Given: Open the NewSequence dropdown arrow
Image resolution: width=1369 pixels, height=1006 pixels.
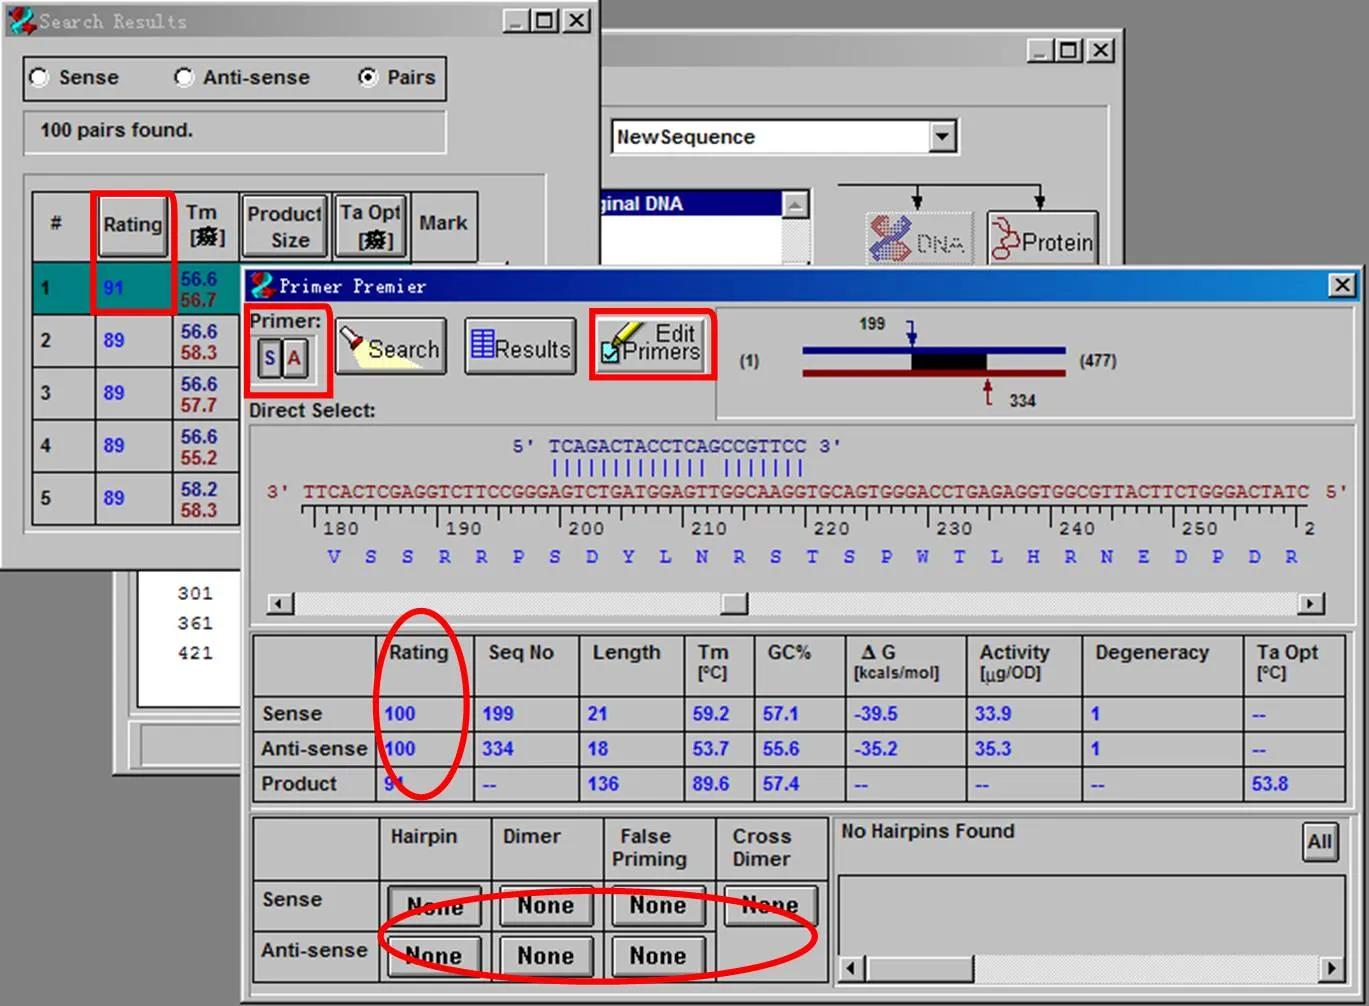Looking at the screenshot, I should point(942,136).
